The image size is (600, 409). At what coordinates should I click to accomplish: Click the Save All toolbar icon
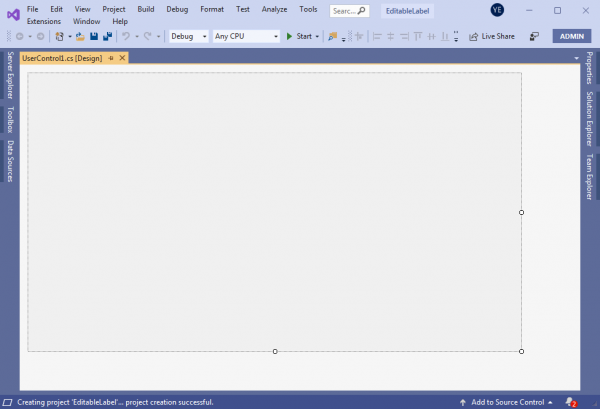(x=105, y=36)
